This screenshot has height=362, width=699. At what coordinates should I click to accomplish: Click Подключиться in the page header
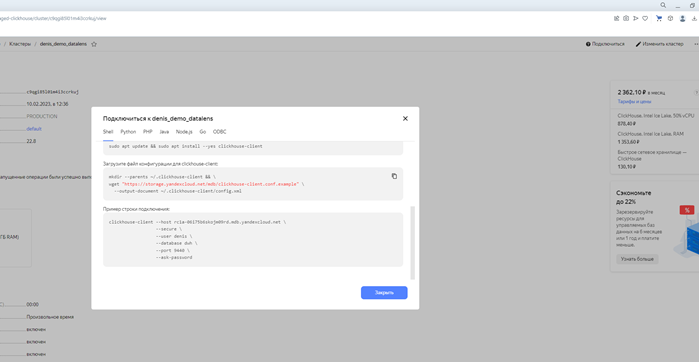605,44
